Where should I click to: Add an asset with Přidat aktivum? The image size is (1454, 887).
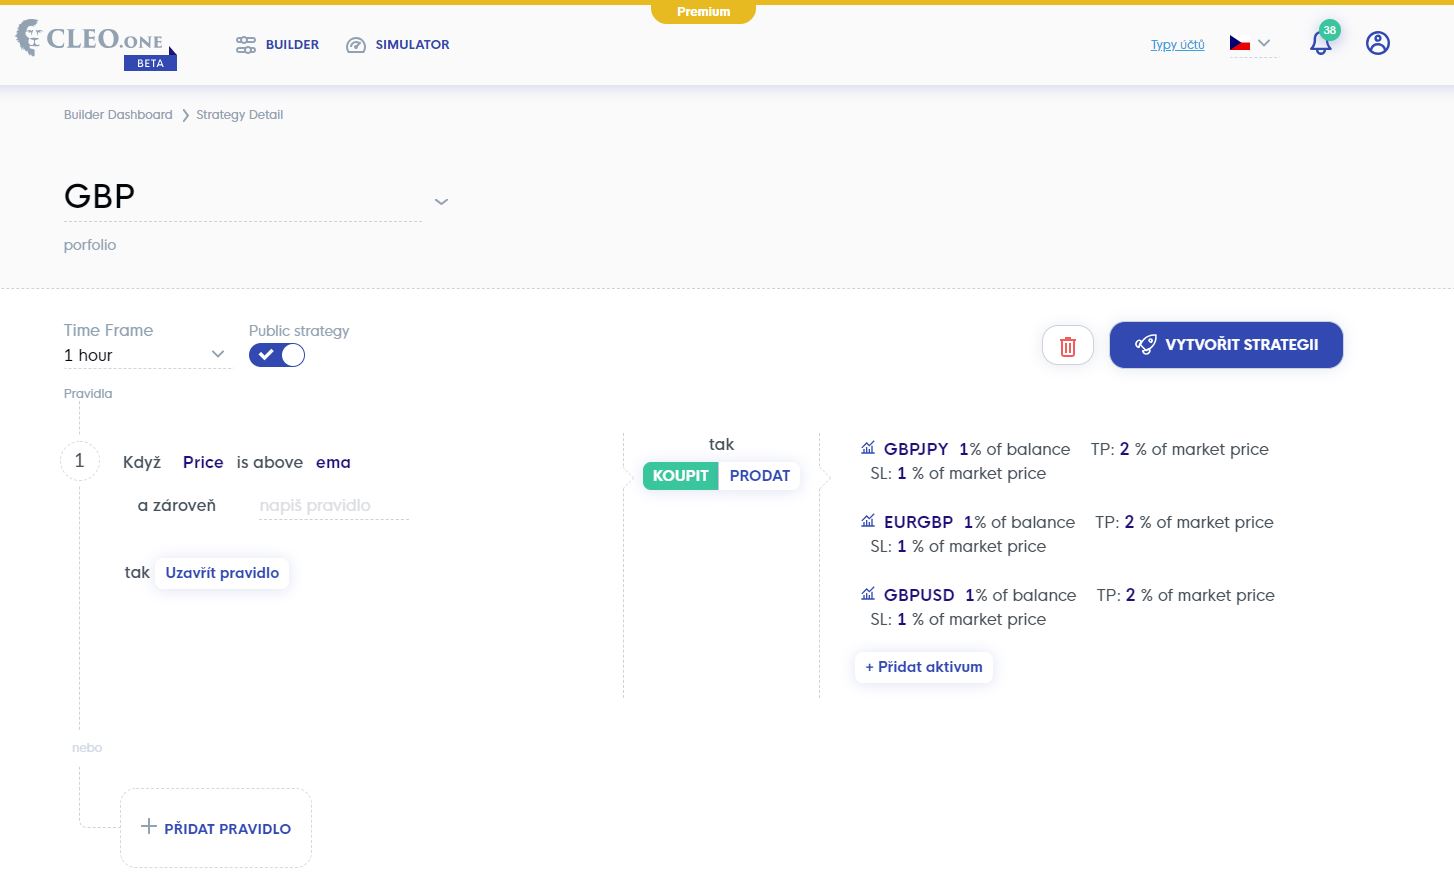pyautogui.click(x=924, y=667)
